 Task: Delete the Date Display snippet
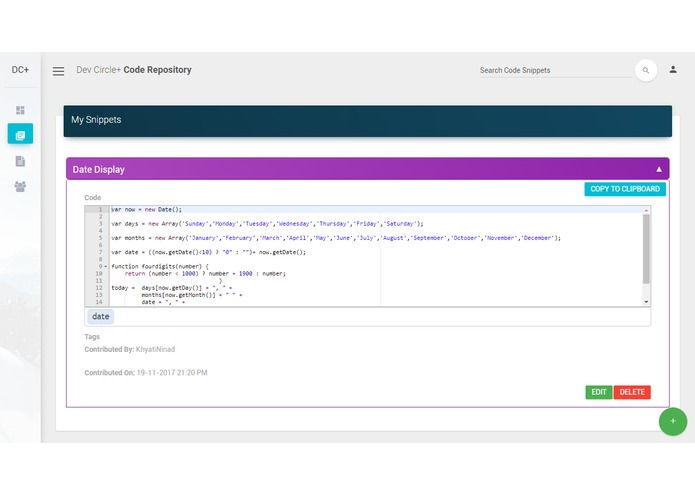coord(632,392)
